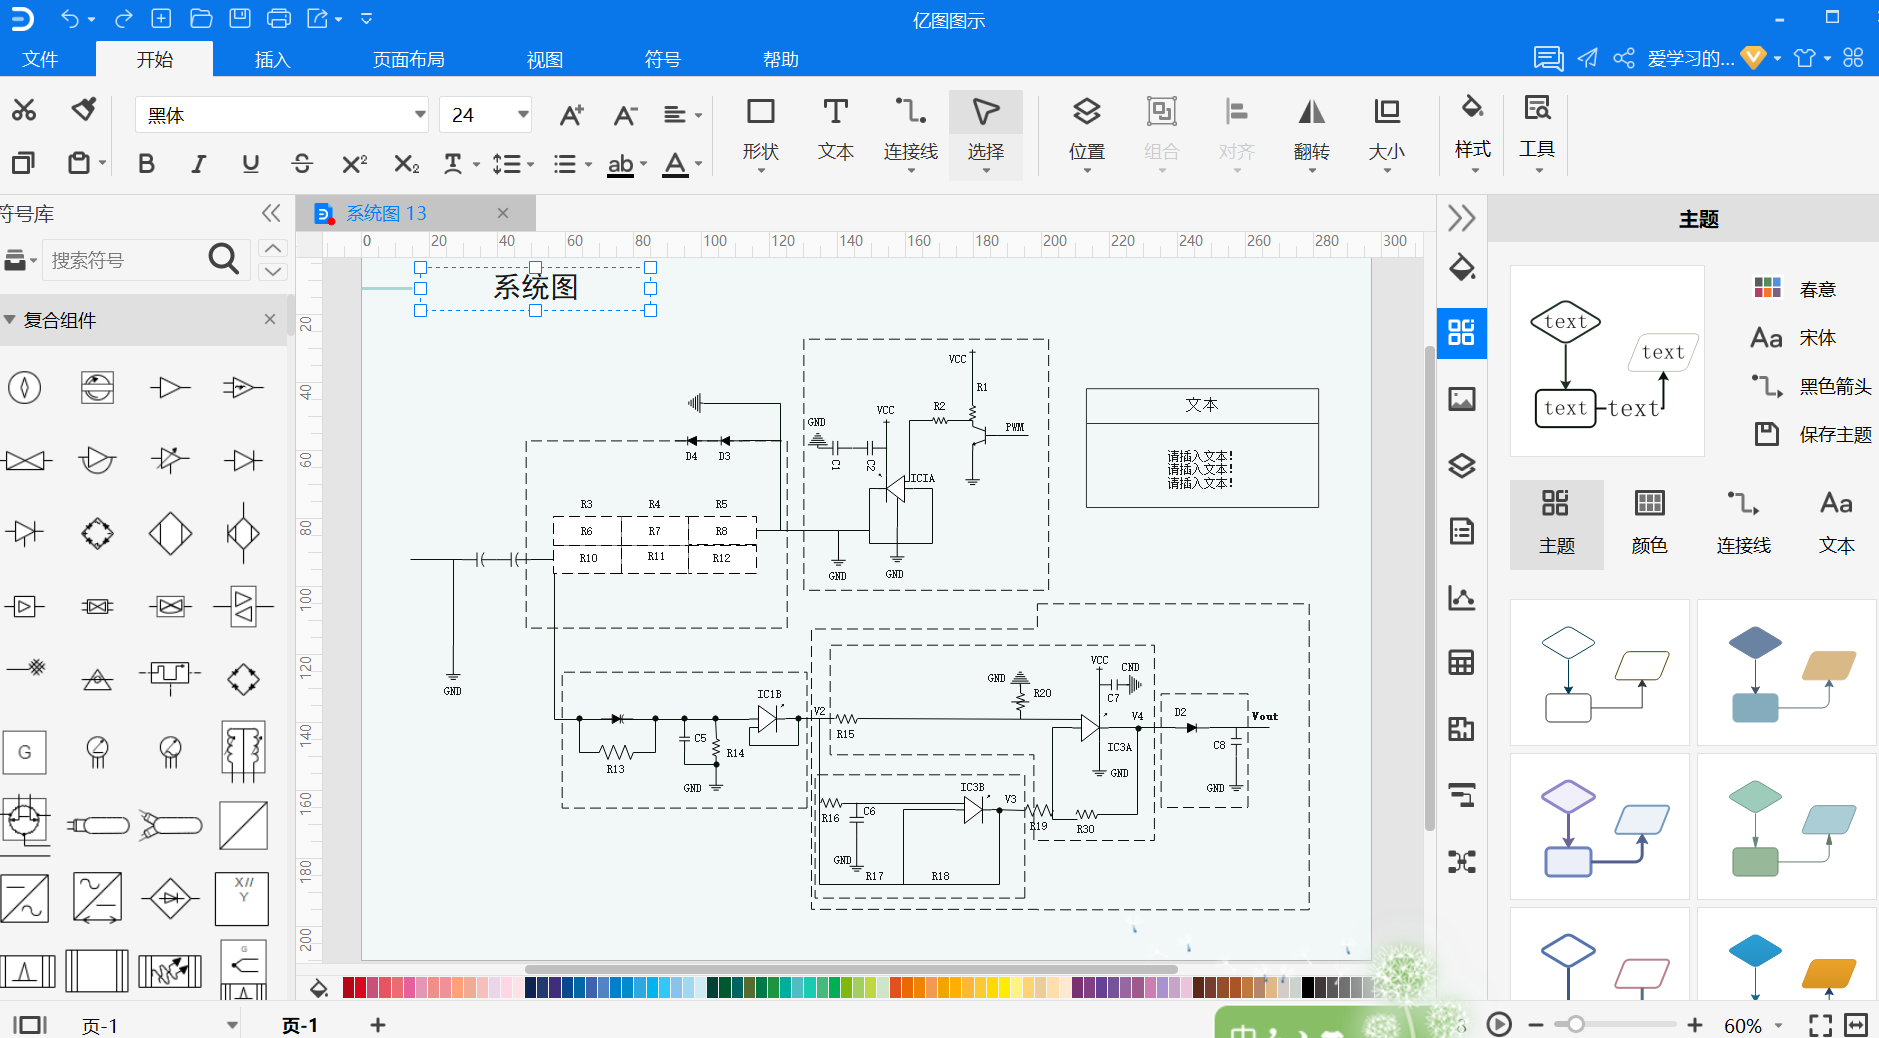
Task: Switch to the 帮助 ribbon tab
Action: (x=781, y=60)
